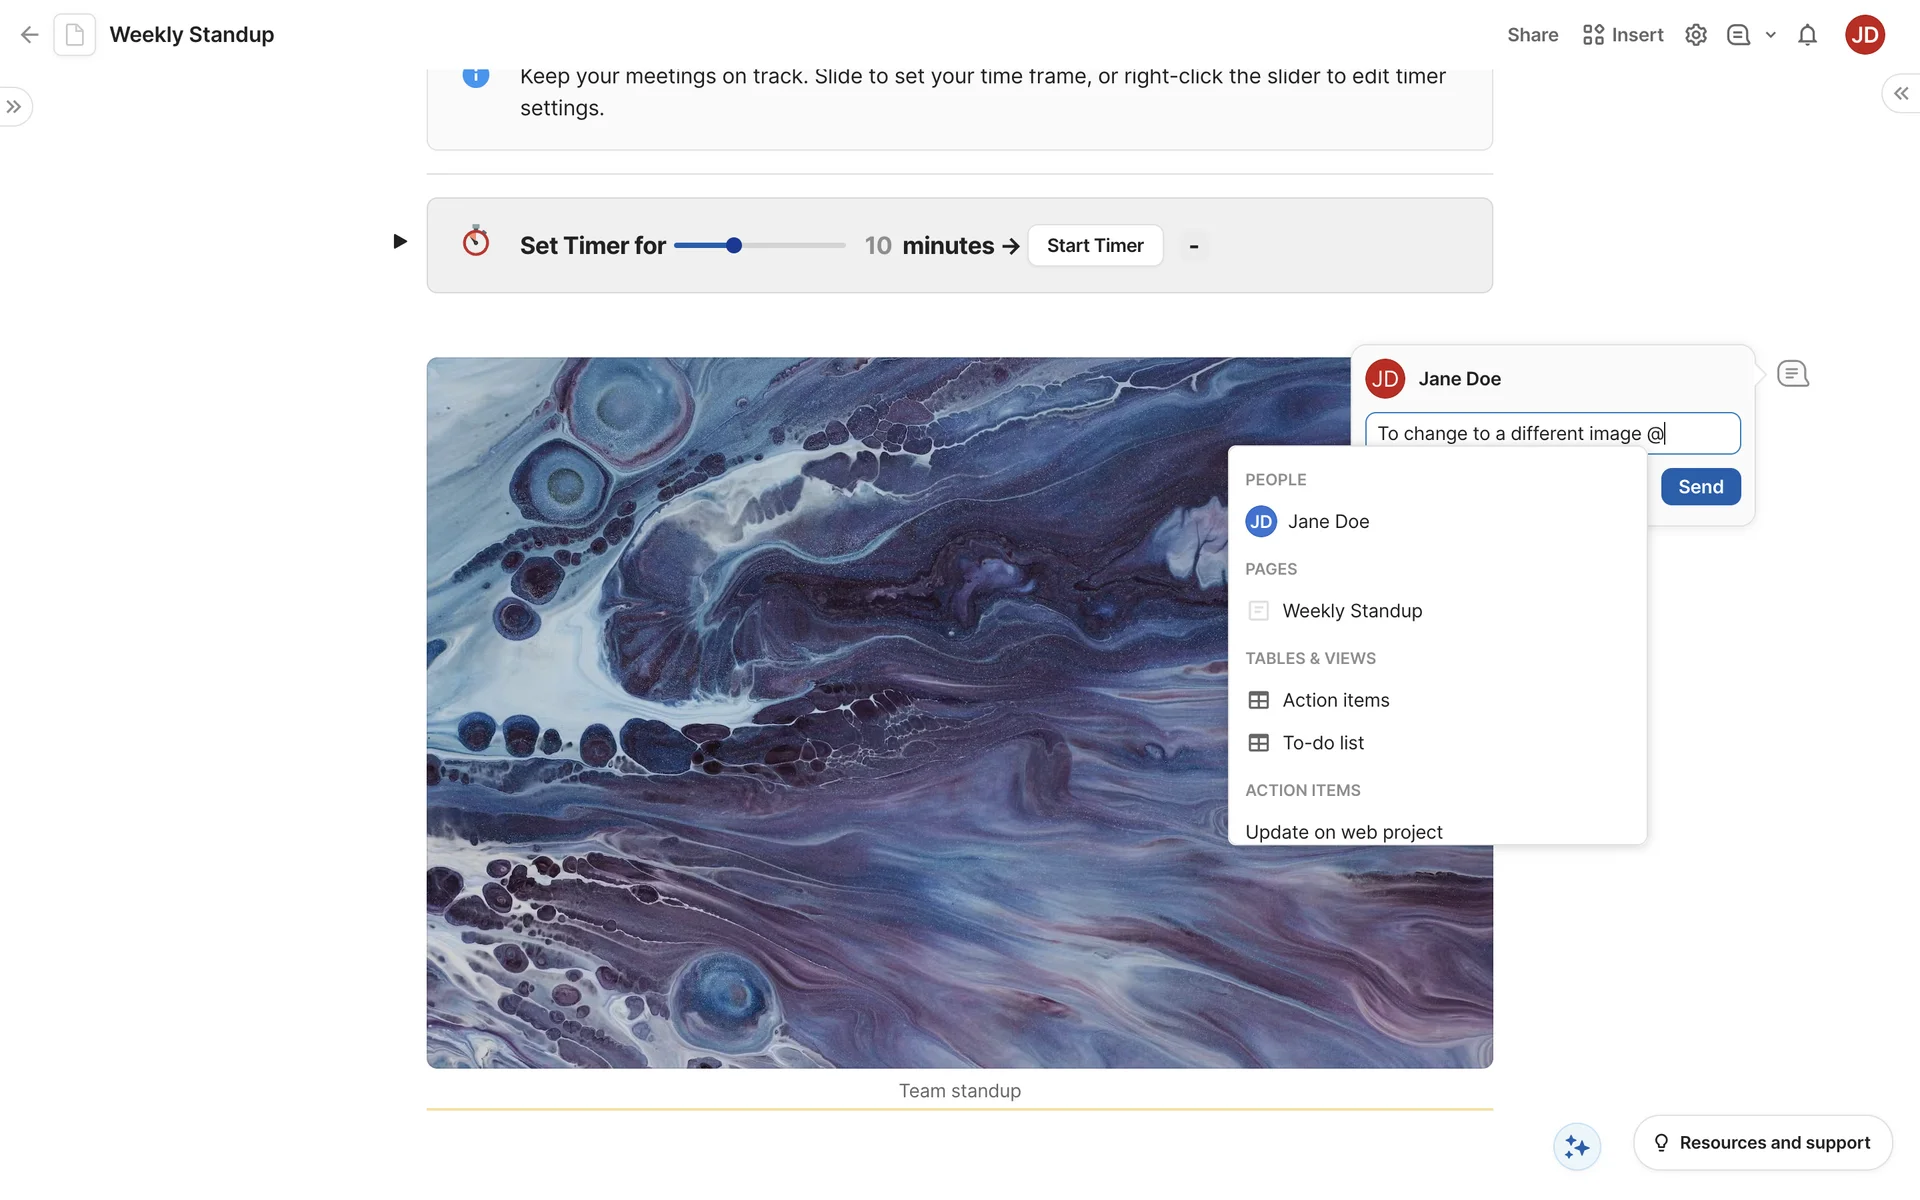Click the comment text input field

[x=1551, y=434]
